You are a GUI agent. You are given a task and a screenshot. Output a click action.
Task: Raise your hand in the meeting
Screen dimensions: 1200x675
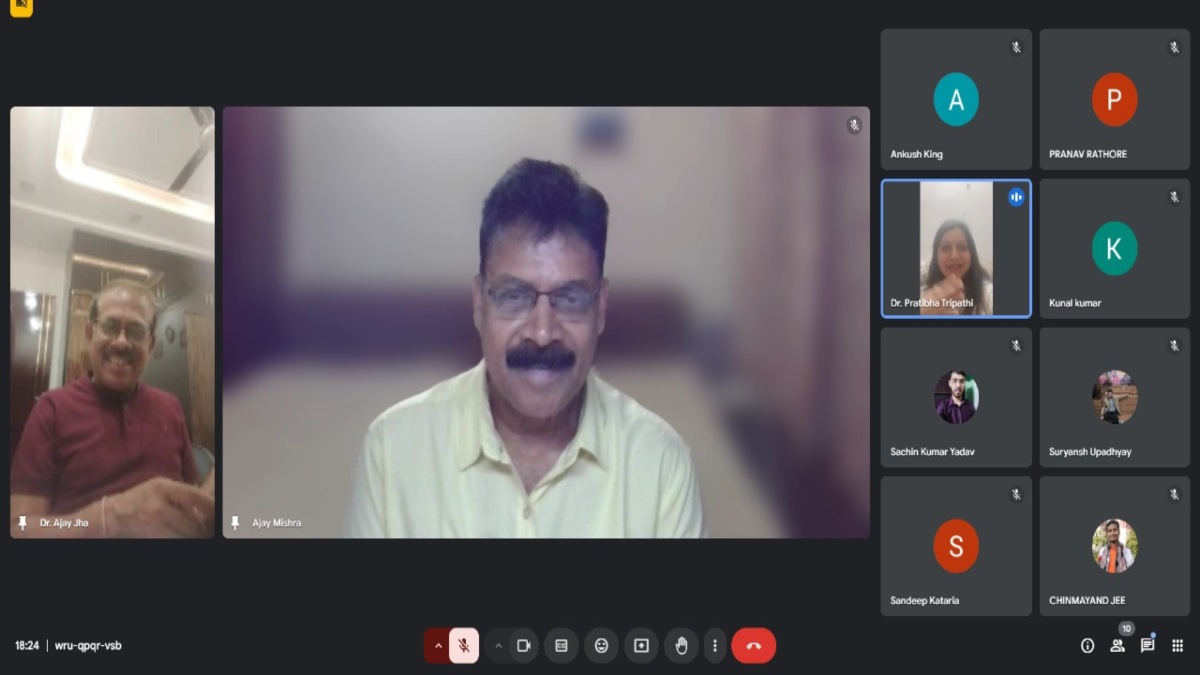(x=681, y=646)
